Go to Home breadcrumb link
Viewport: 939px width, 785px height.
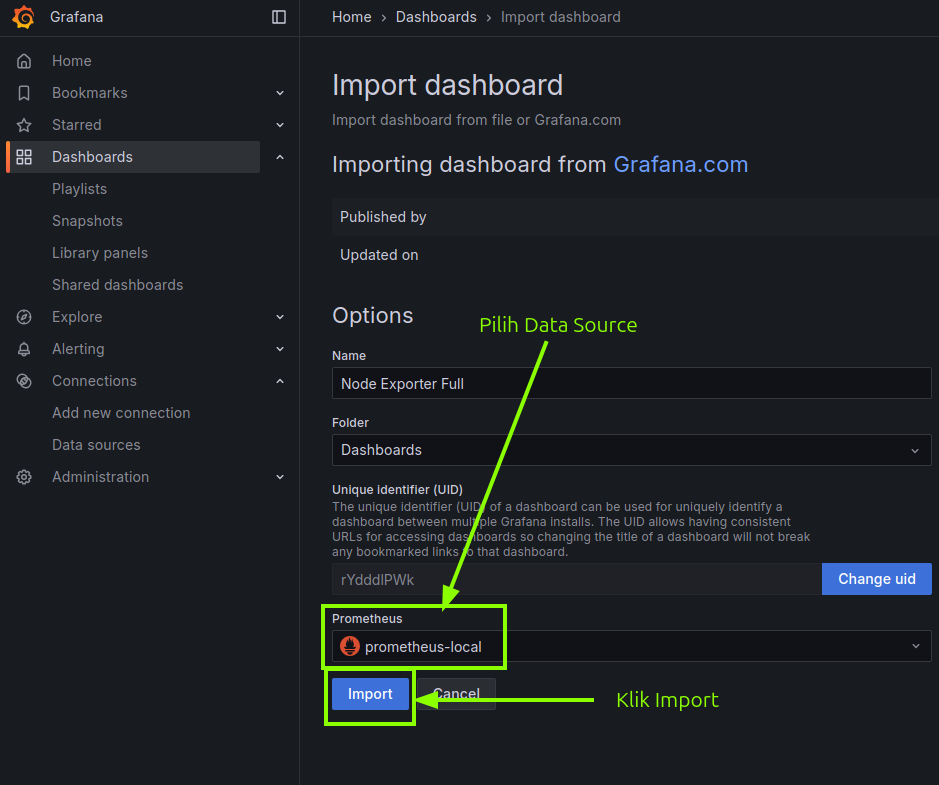[352, 17]
